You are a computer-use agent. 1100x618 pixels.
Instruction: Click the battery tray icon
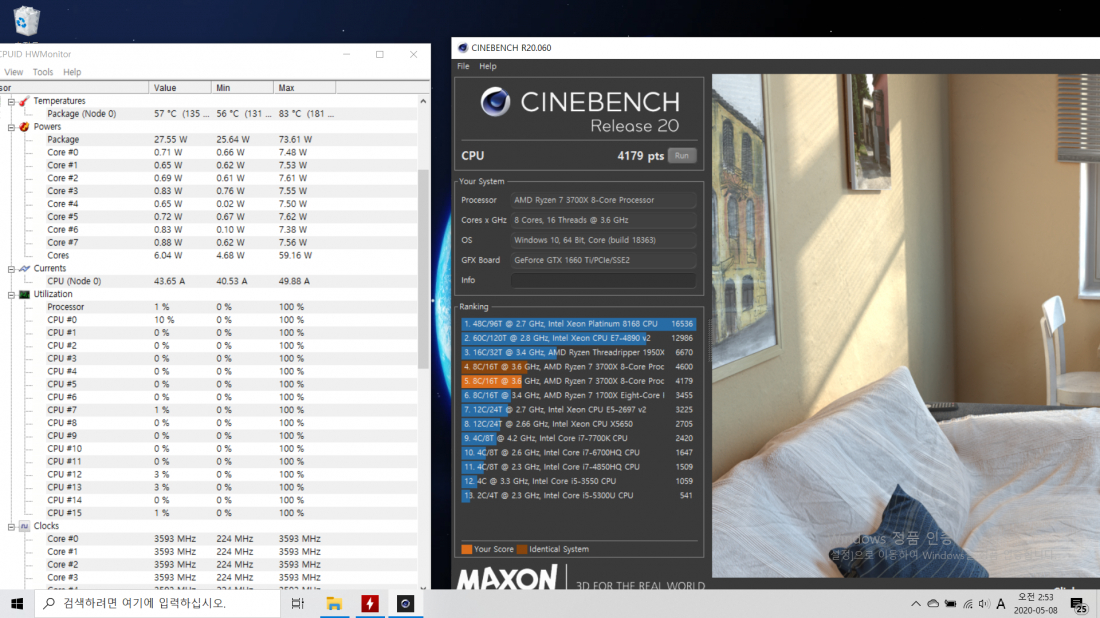click(x=951, y=603)
